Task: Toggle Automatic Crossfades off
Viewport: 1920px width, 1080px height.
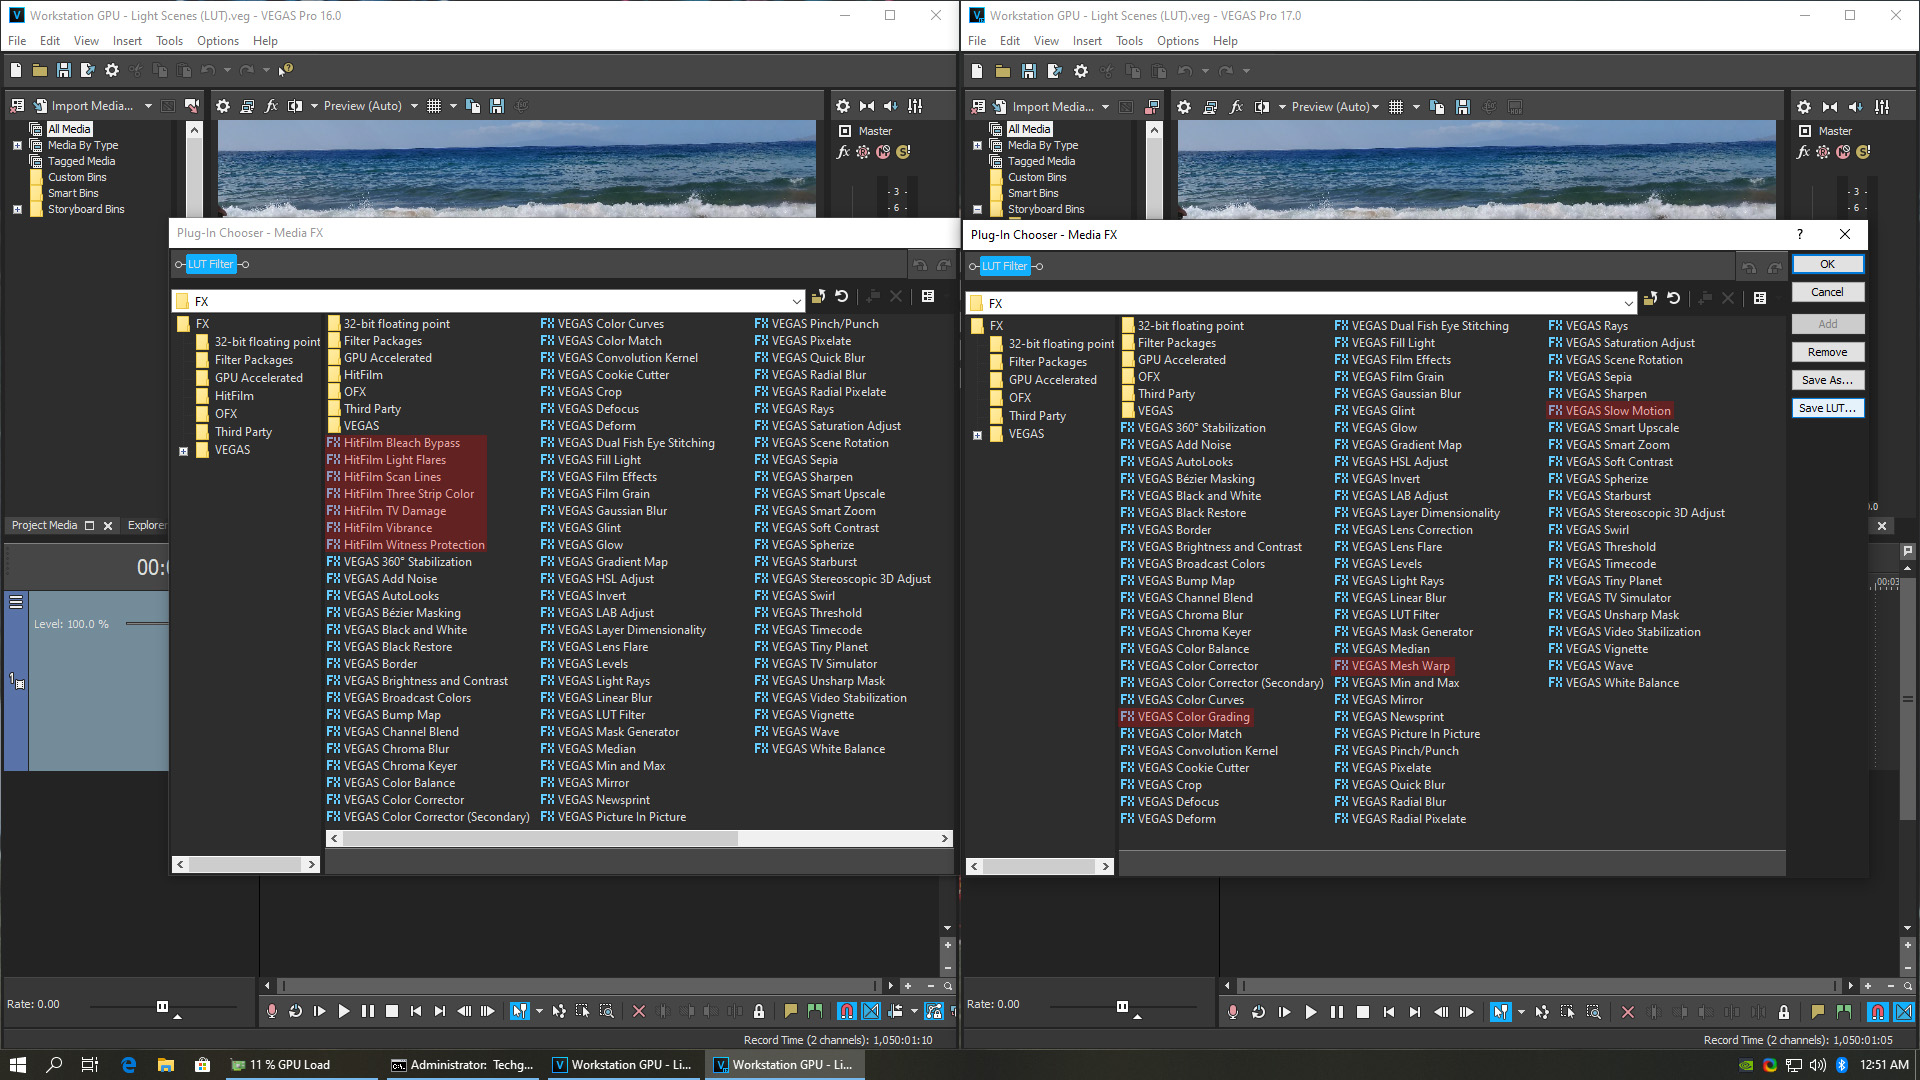Action: (871, 1011)
